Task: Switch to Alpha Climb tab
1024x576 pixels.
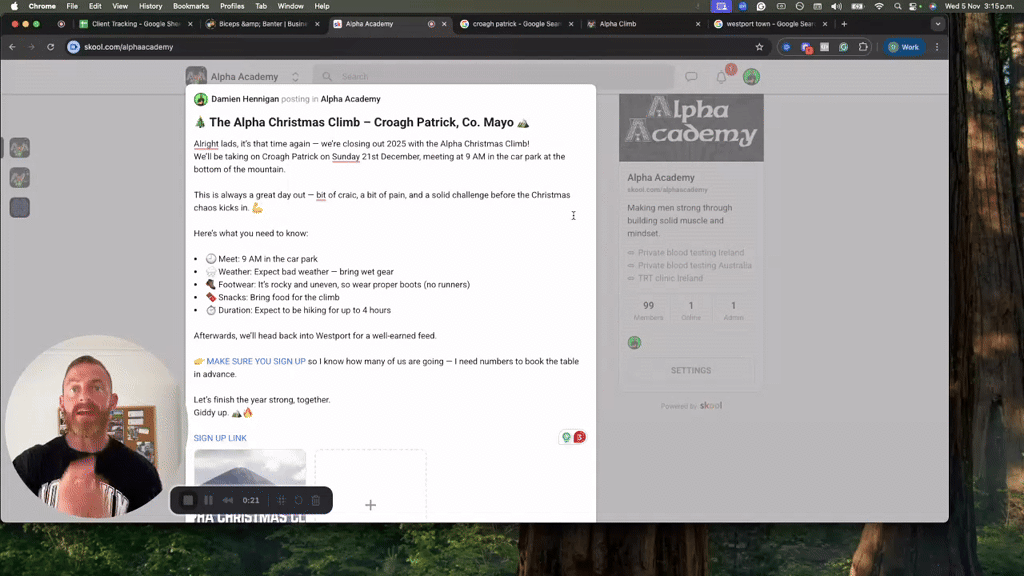Action: click(x=643, y=24)
